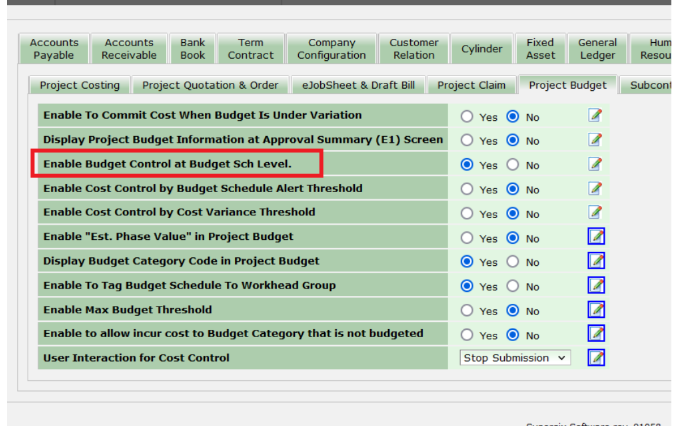The width and height of the screenshot is (675, 426).
Task: Go to Company Configuration tab
Action: [x=331, y=49]
